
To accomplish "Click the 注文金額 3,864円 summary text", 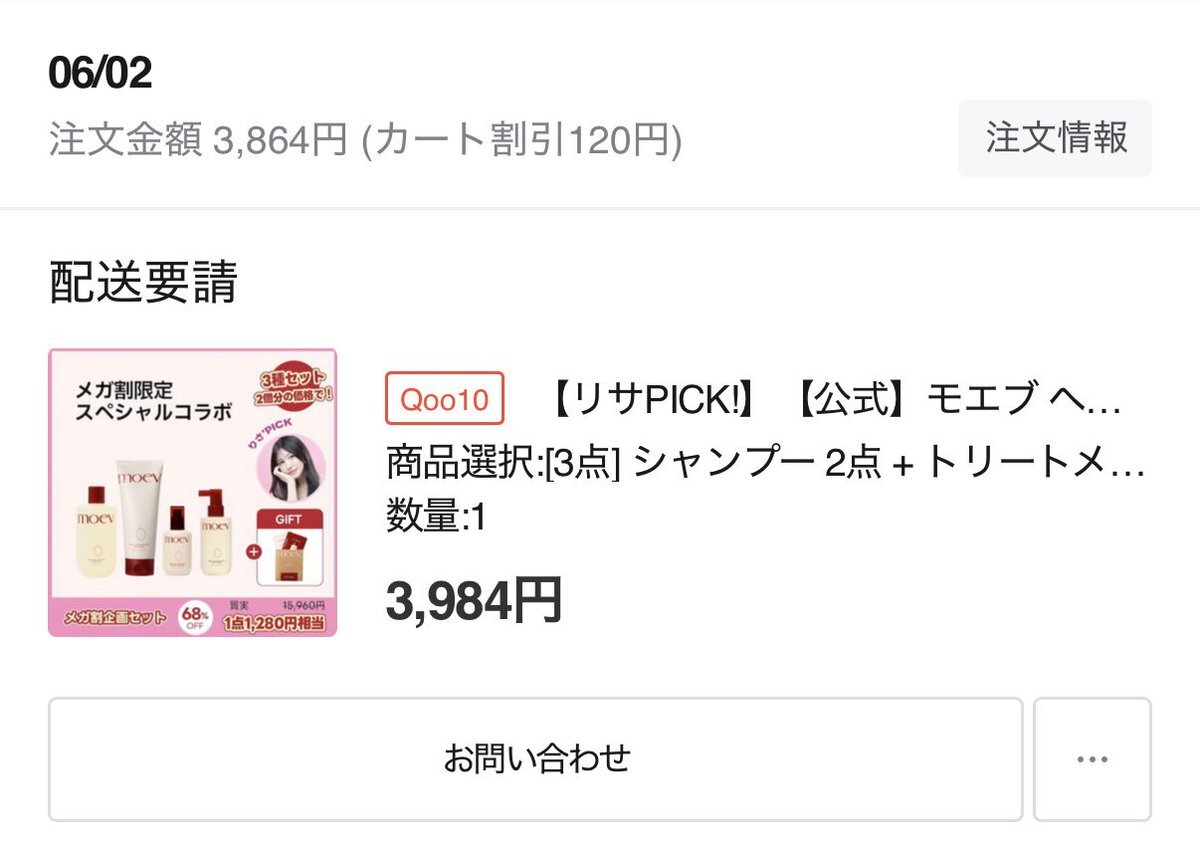I will pyautogui.click(x=198, y=140).
